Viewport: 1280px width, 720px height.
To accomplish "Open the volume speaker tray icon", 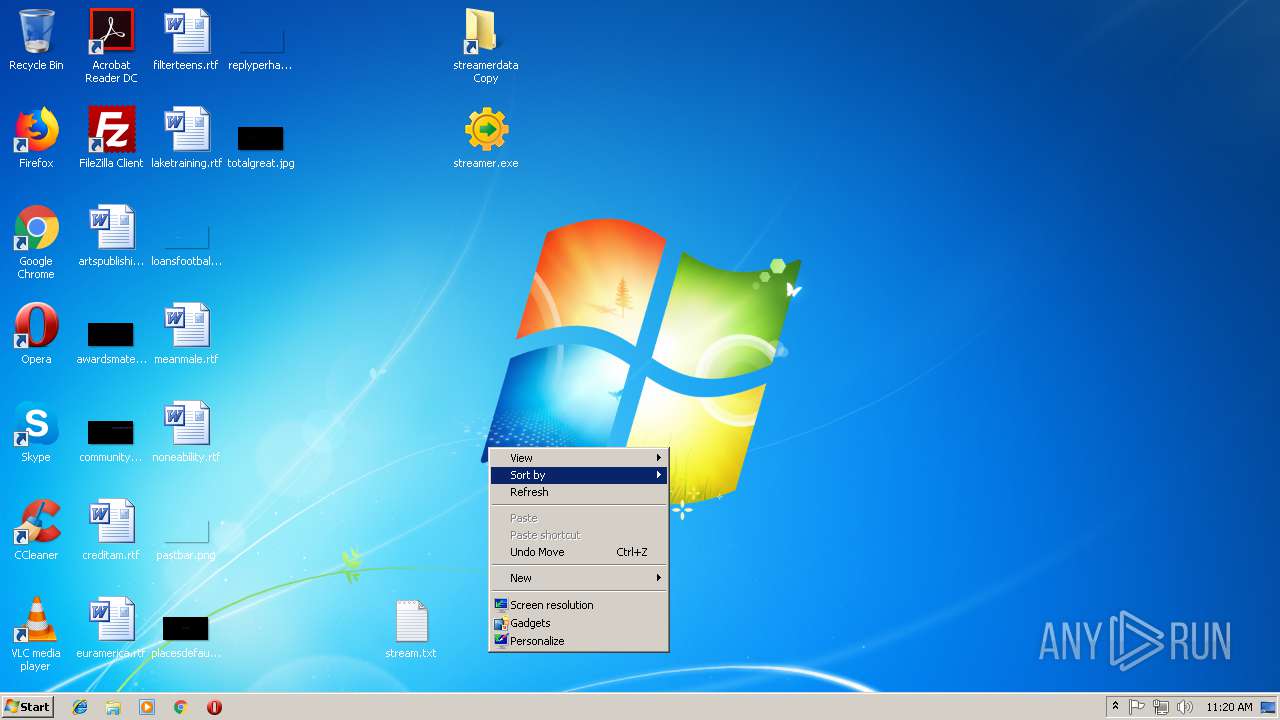I will pyautogui.click(x=1185, y=707).
